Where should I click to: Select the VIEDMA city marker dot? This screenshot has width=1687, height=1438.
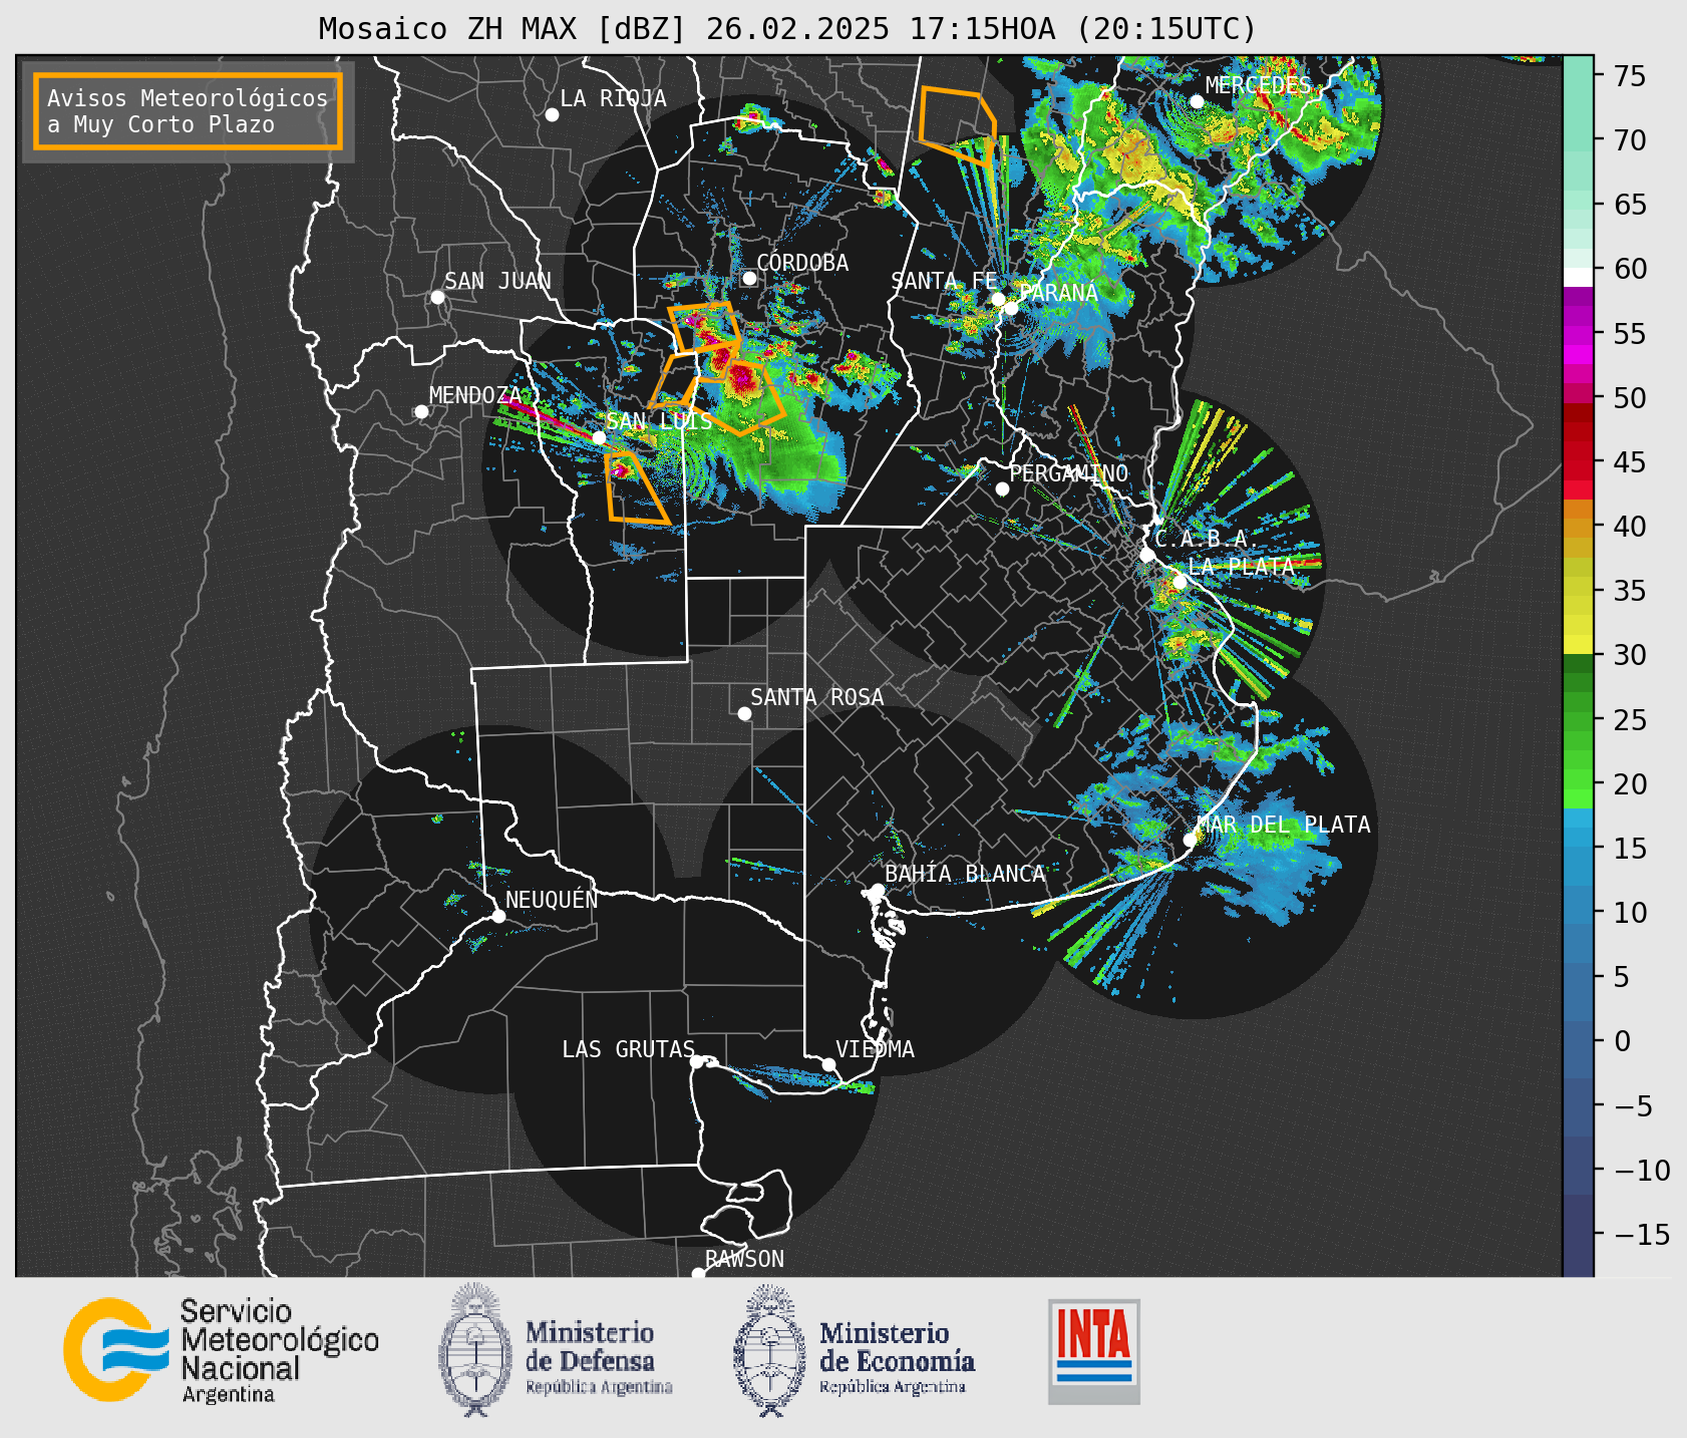pyautogui.click(x=829, y=1064)
